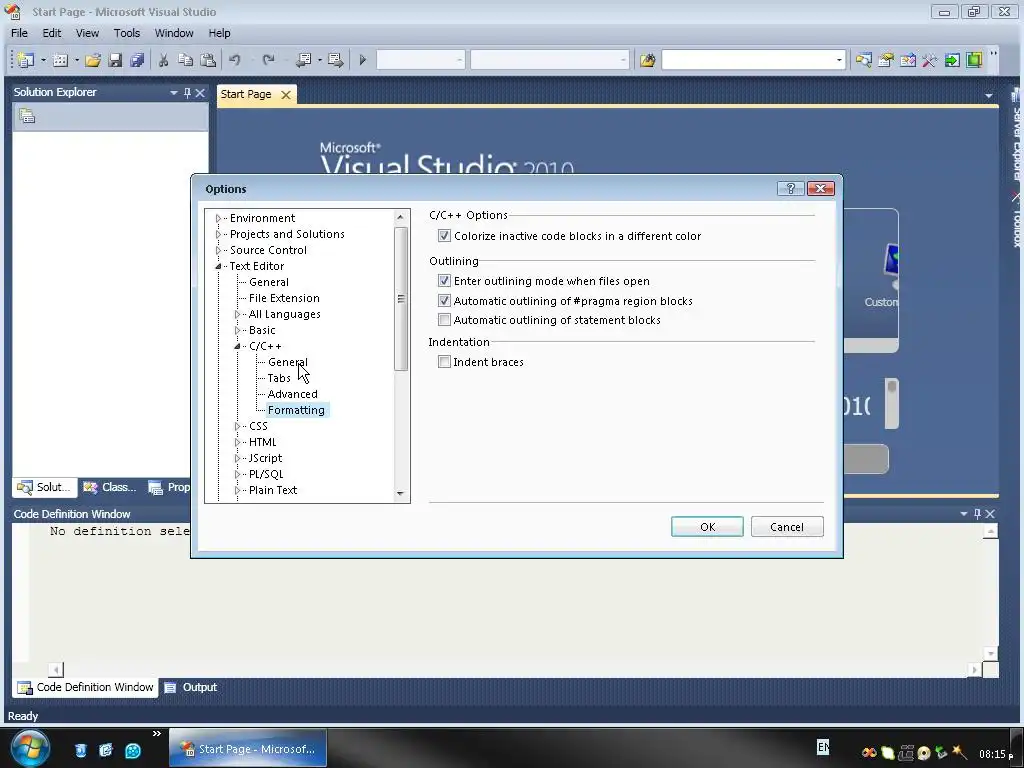Click the options tree scrollbar thumb
Viewport: 1024px width, 768px height.
click(x=400, y=298)
